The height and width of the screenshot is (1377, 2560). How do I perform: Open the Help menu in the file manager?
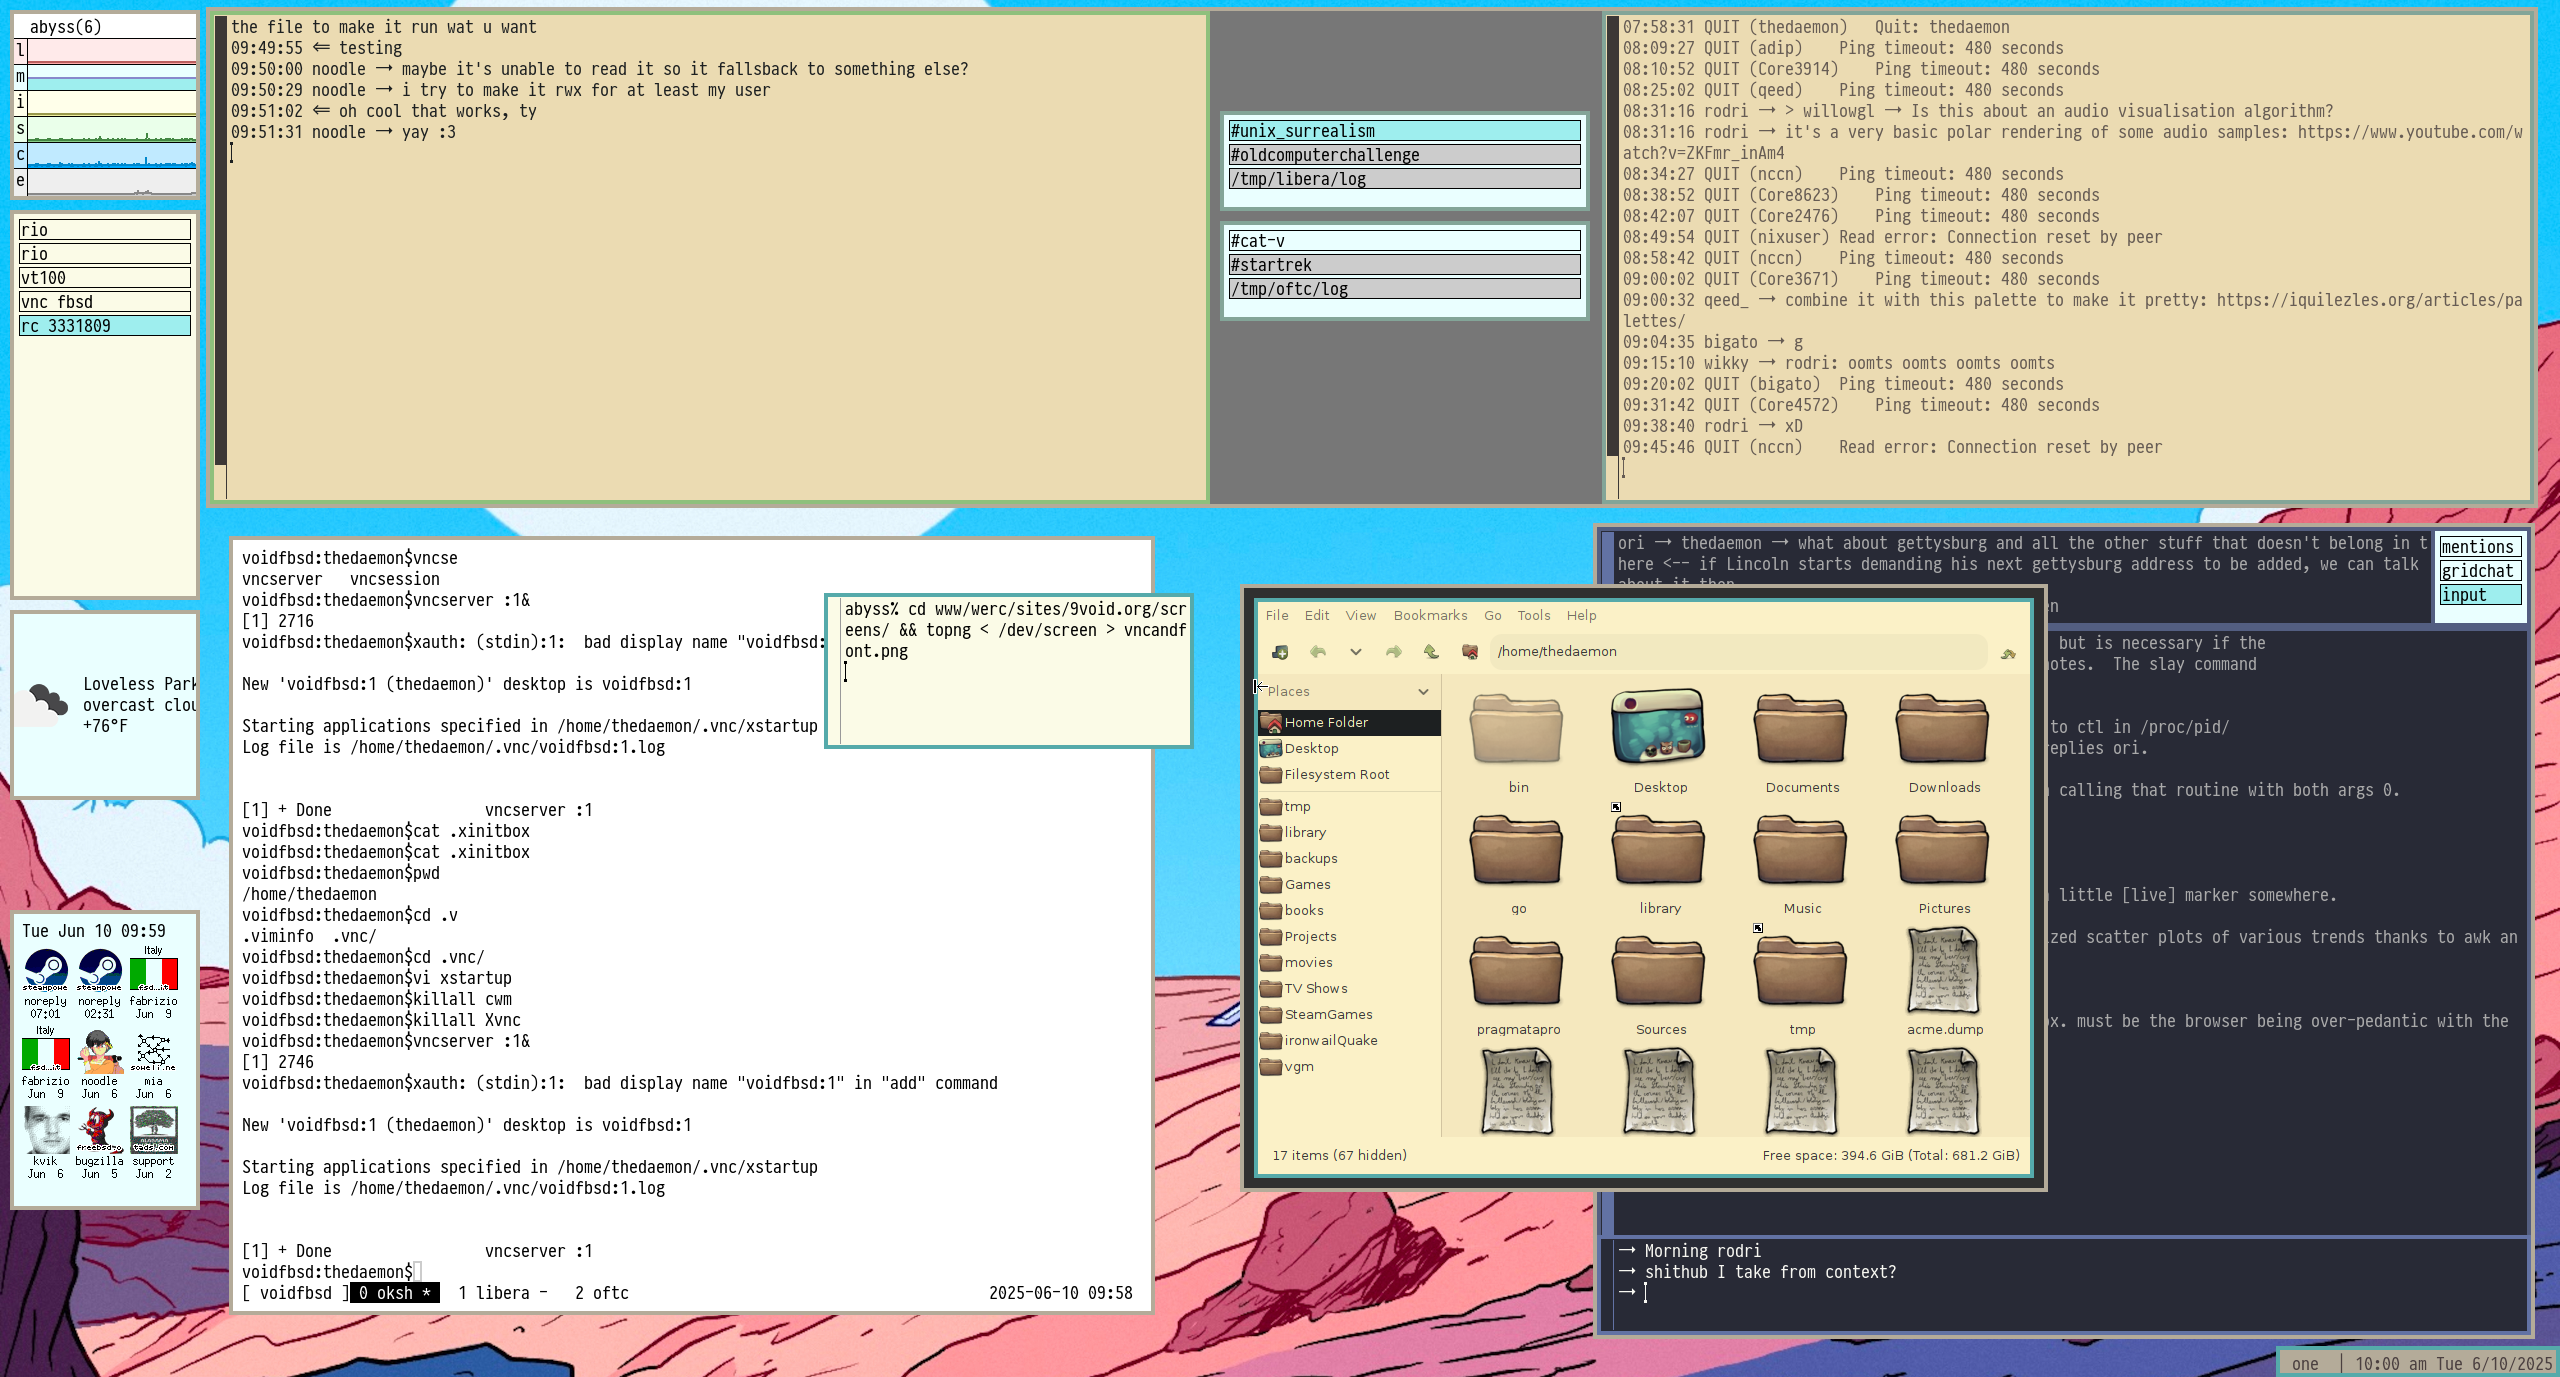click(x=1581, y=615)
